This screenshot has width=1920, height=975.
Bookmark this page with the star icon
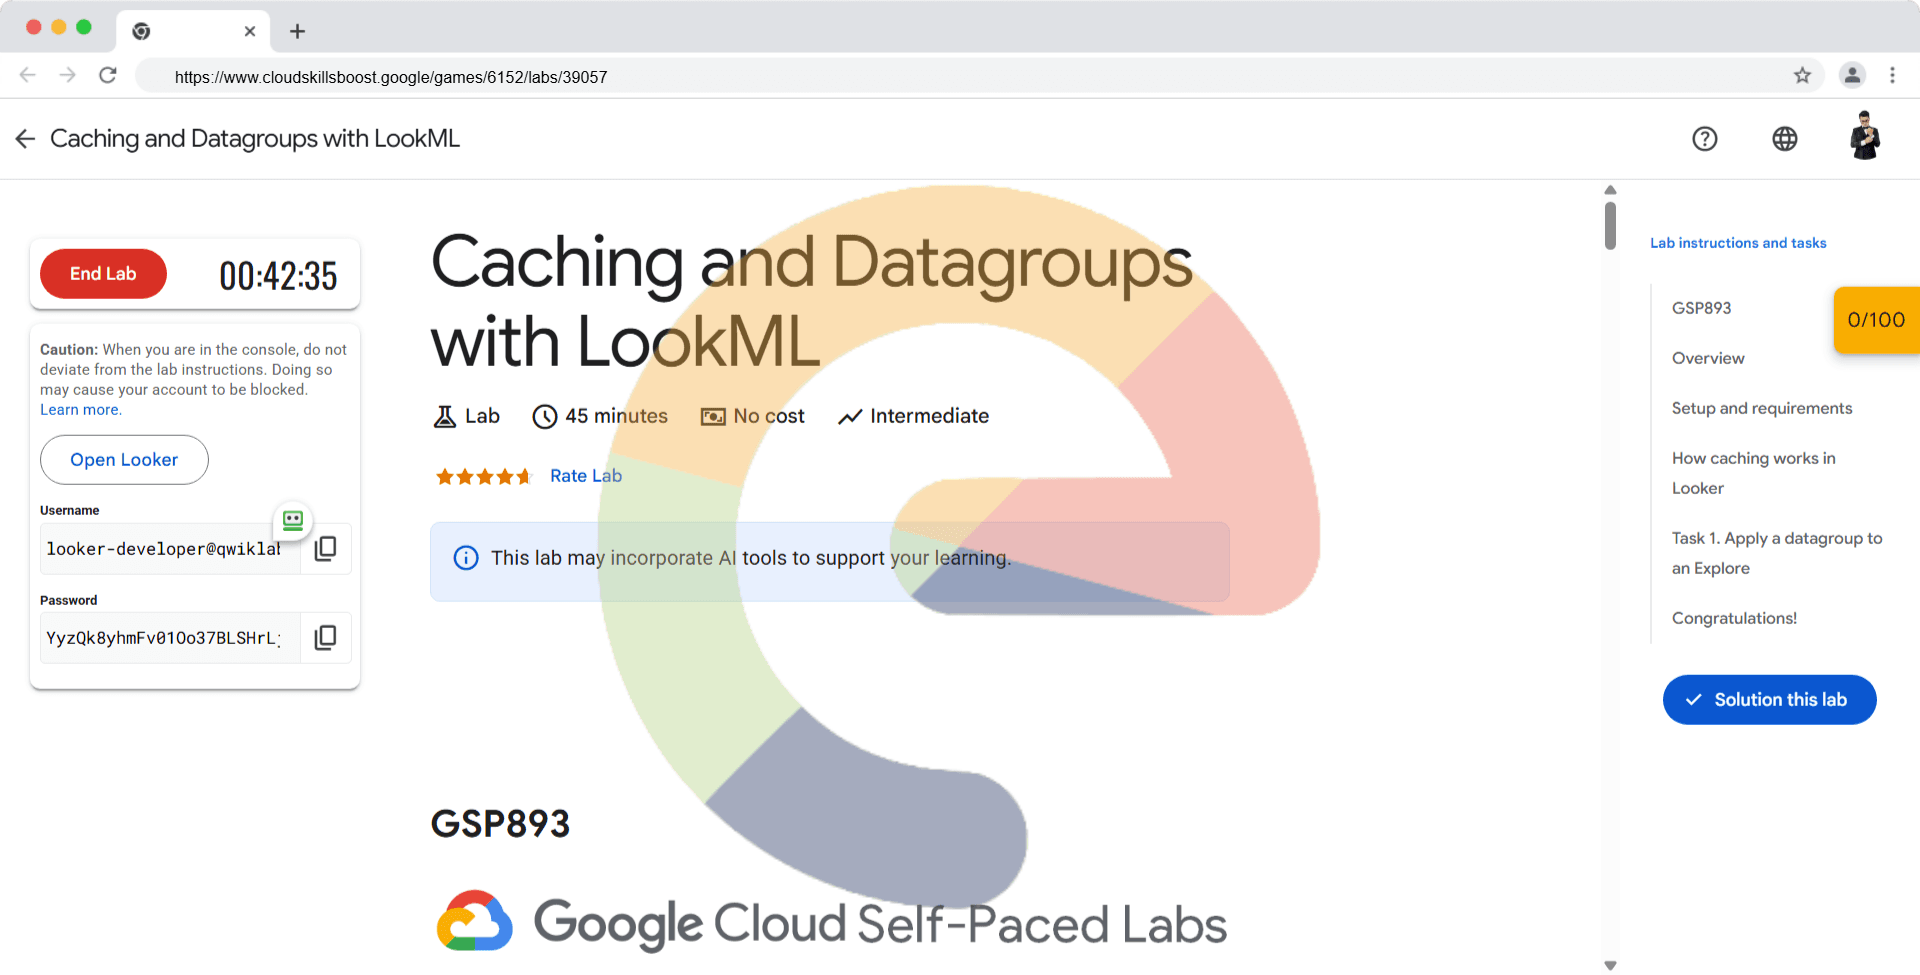tap(1802, 76)
